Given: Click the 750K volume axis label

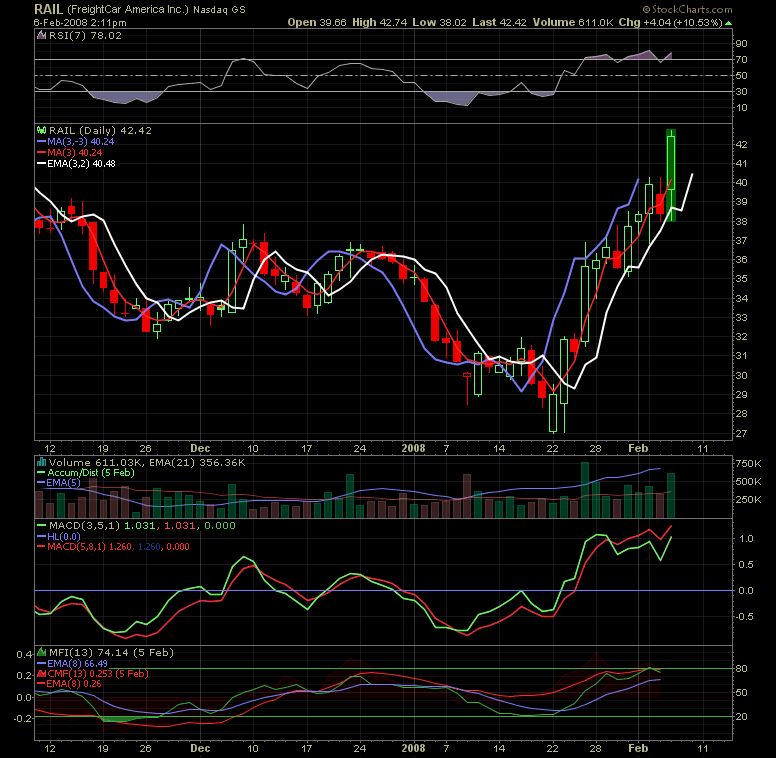Looking at the screenshot, I should coord(748,464).
